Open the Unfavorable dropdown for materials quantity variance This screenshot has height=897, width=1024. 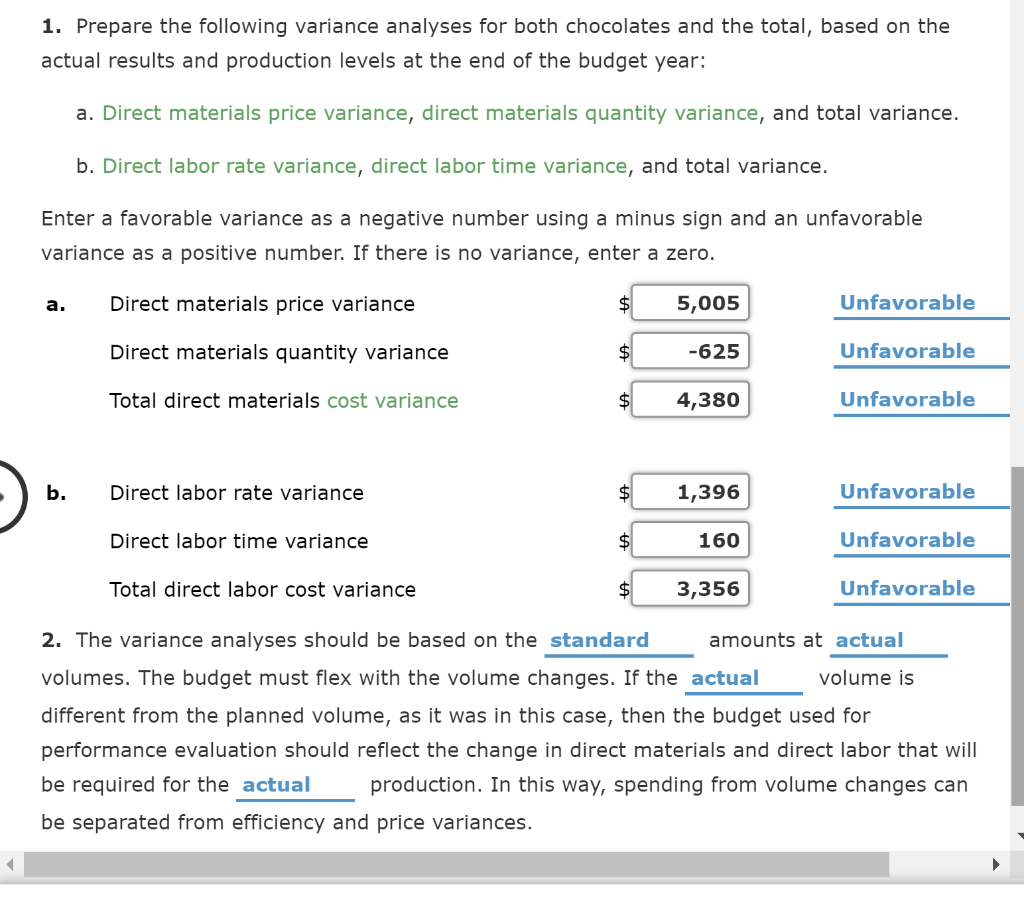click(908, 351)
